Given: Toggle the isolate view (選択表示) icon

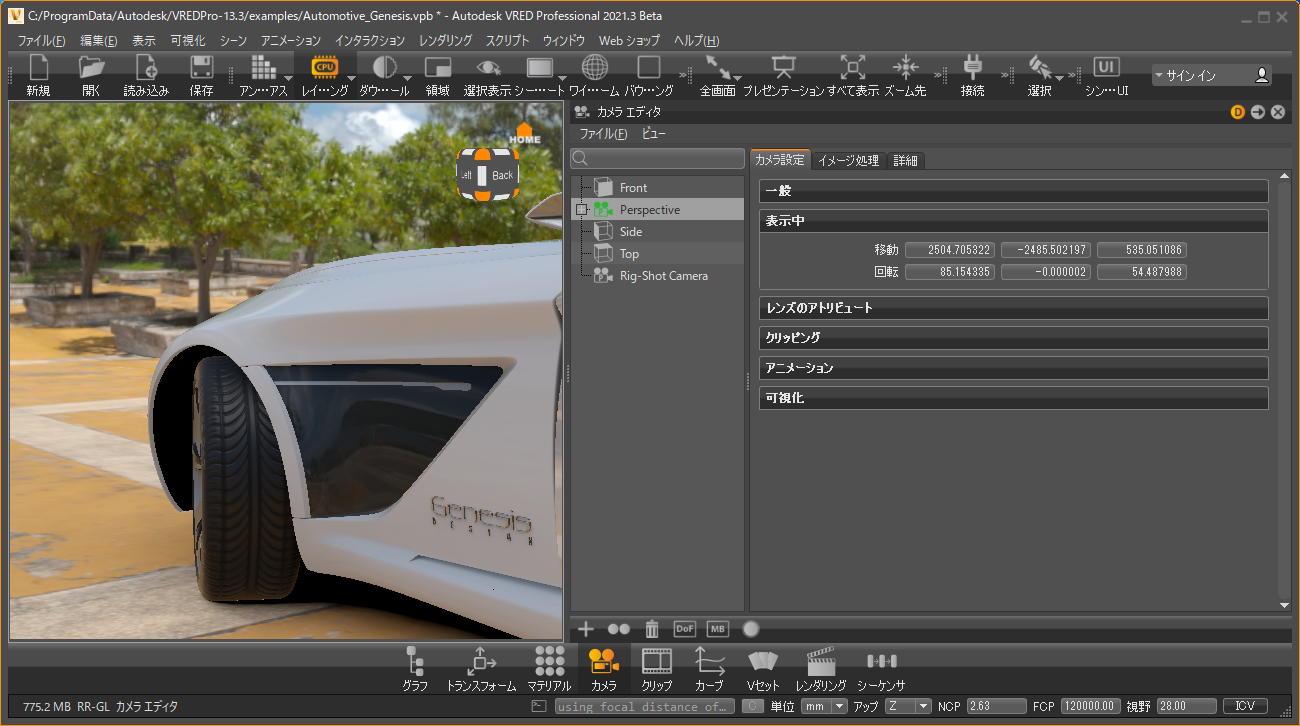Looking at the screenshot, I should (488, 68).
